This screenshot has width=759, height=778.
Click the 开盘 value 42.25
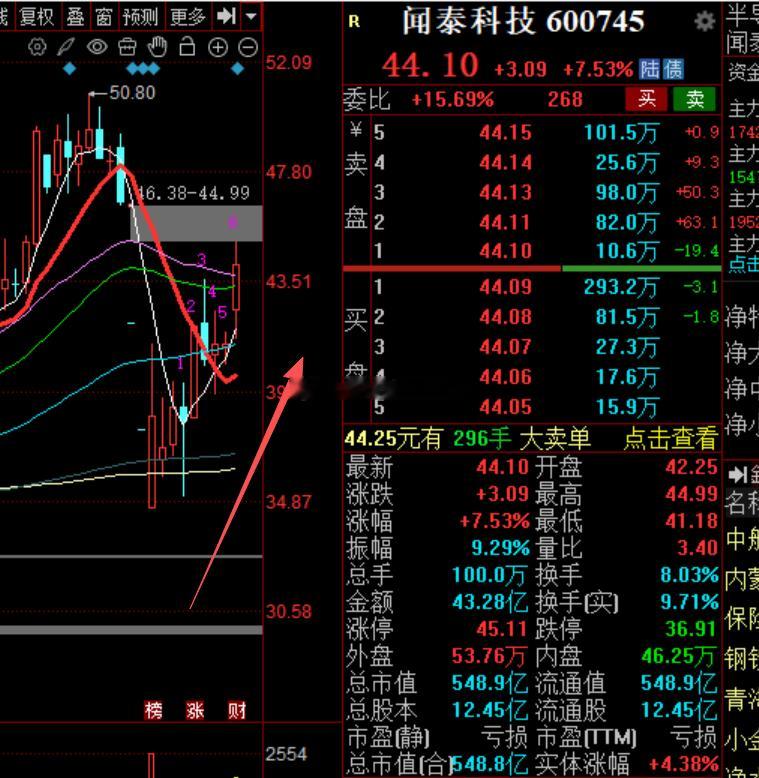point(692,467)
